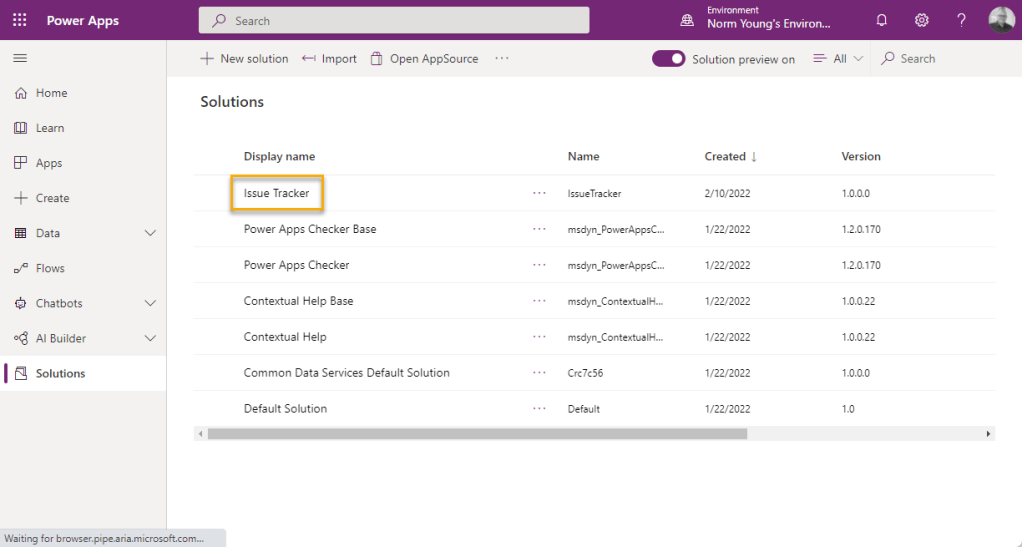
Task: Click the environment globe icon
Action: tap(687, 20)
